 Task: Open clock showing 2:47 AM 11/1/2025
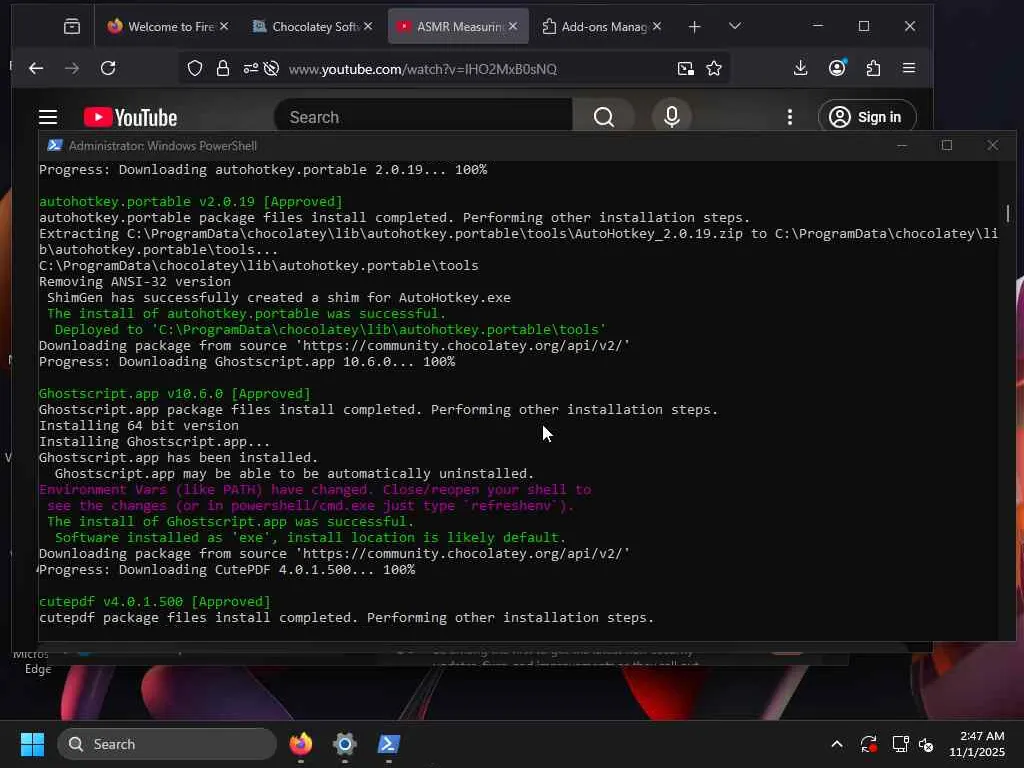977,744
